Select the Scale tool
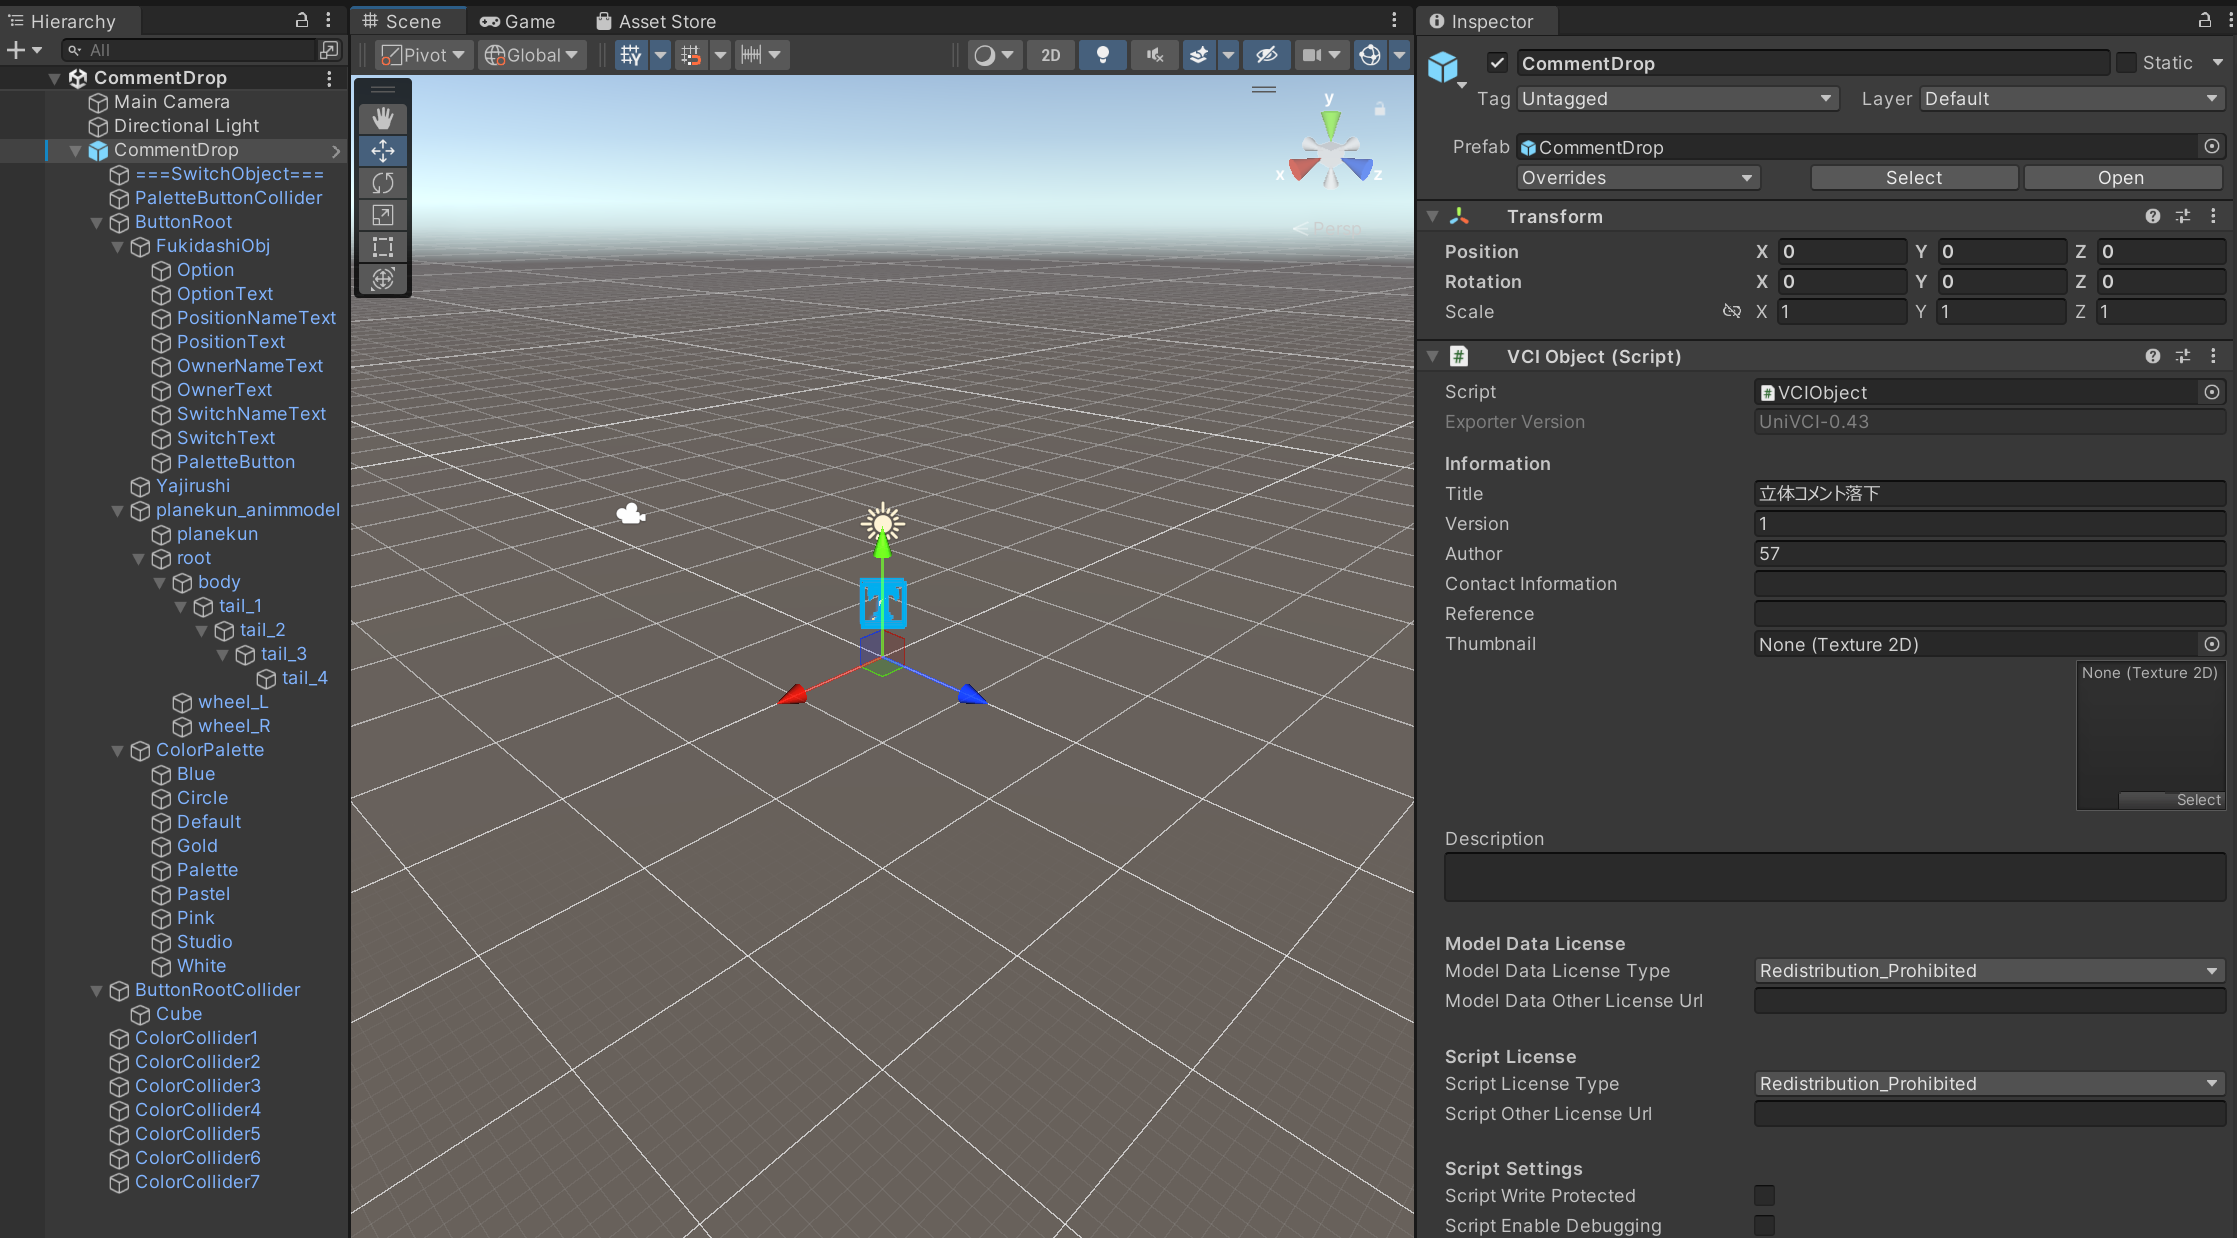This screenshot has height=1238, width=2237. tap(383, 215)
